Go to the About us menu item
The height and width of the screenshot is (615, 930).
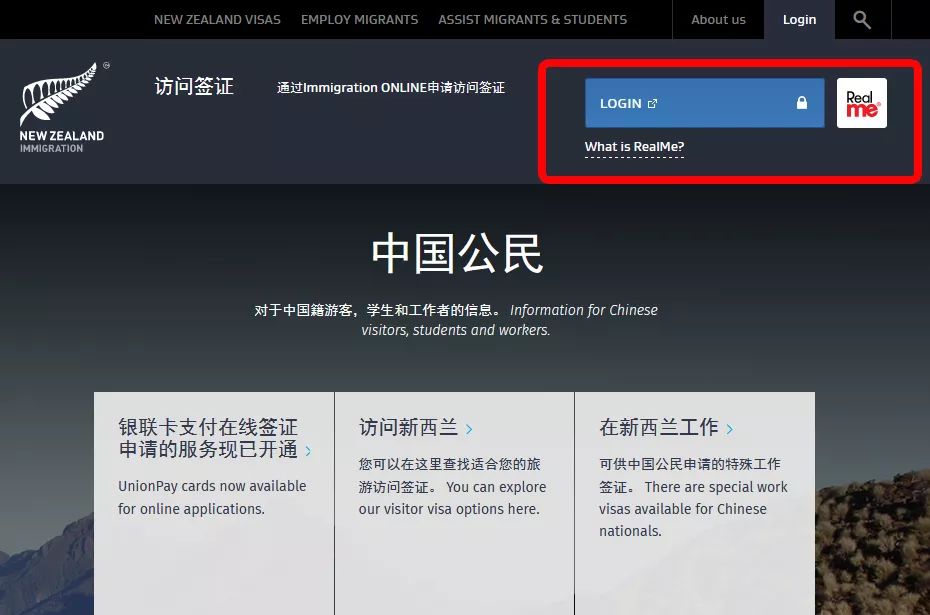point(718,20)
